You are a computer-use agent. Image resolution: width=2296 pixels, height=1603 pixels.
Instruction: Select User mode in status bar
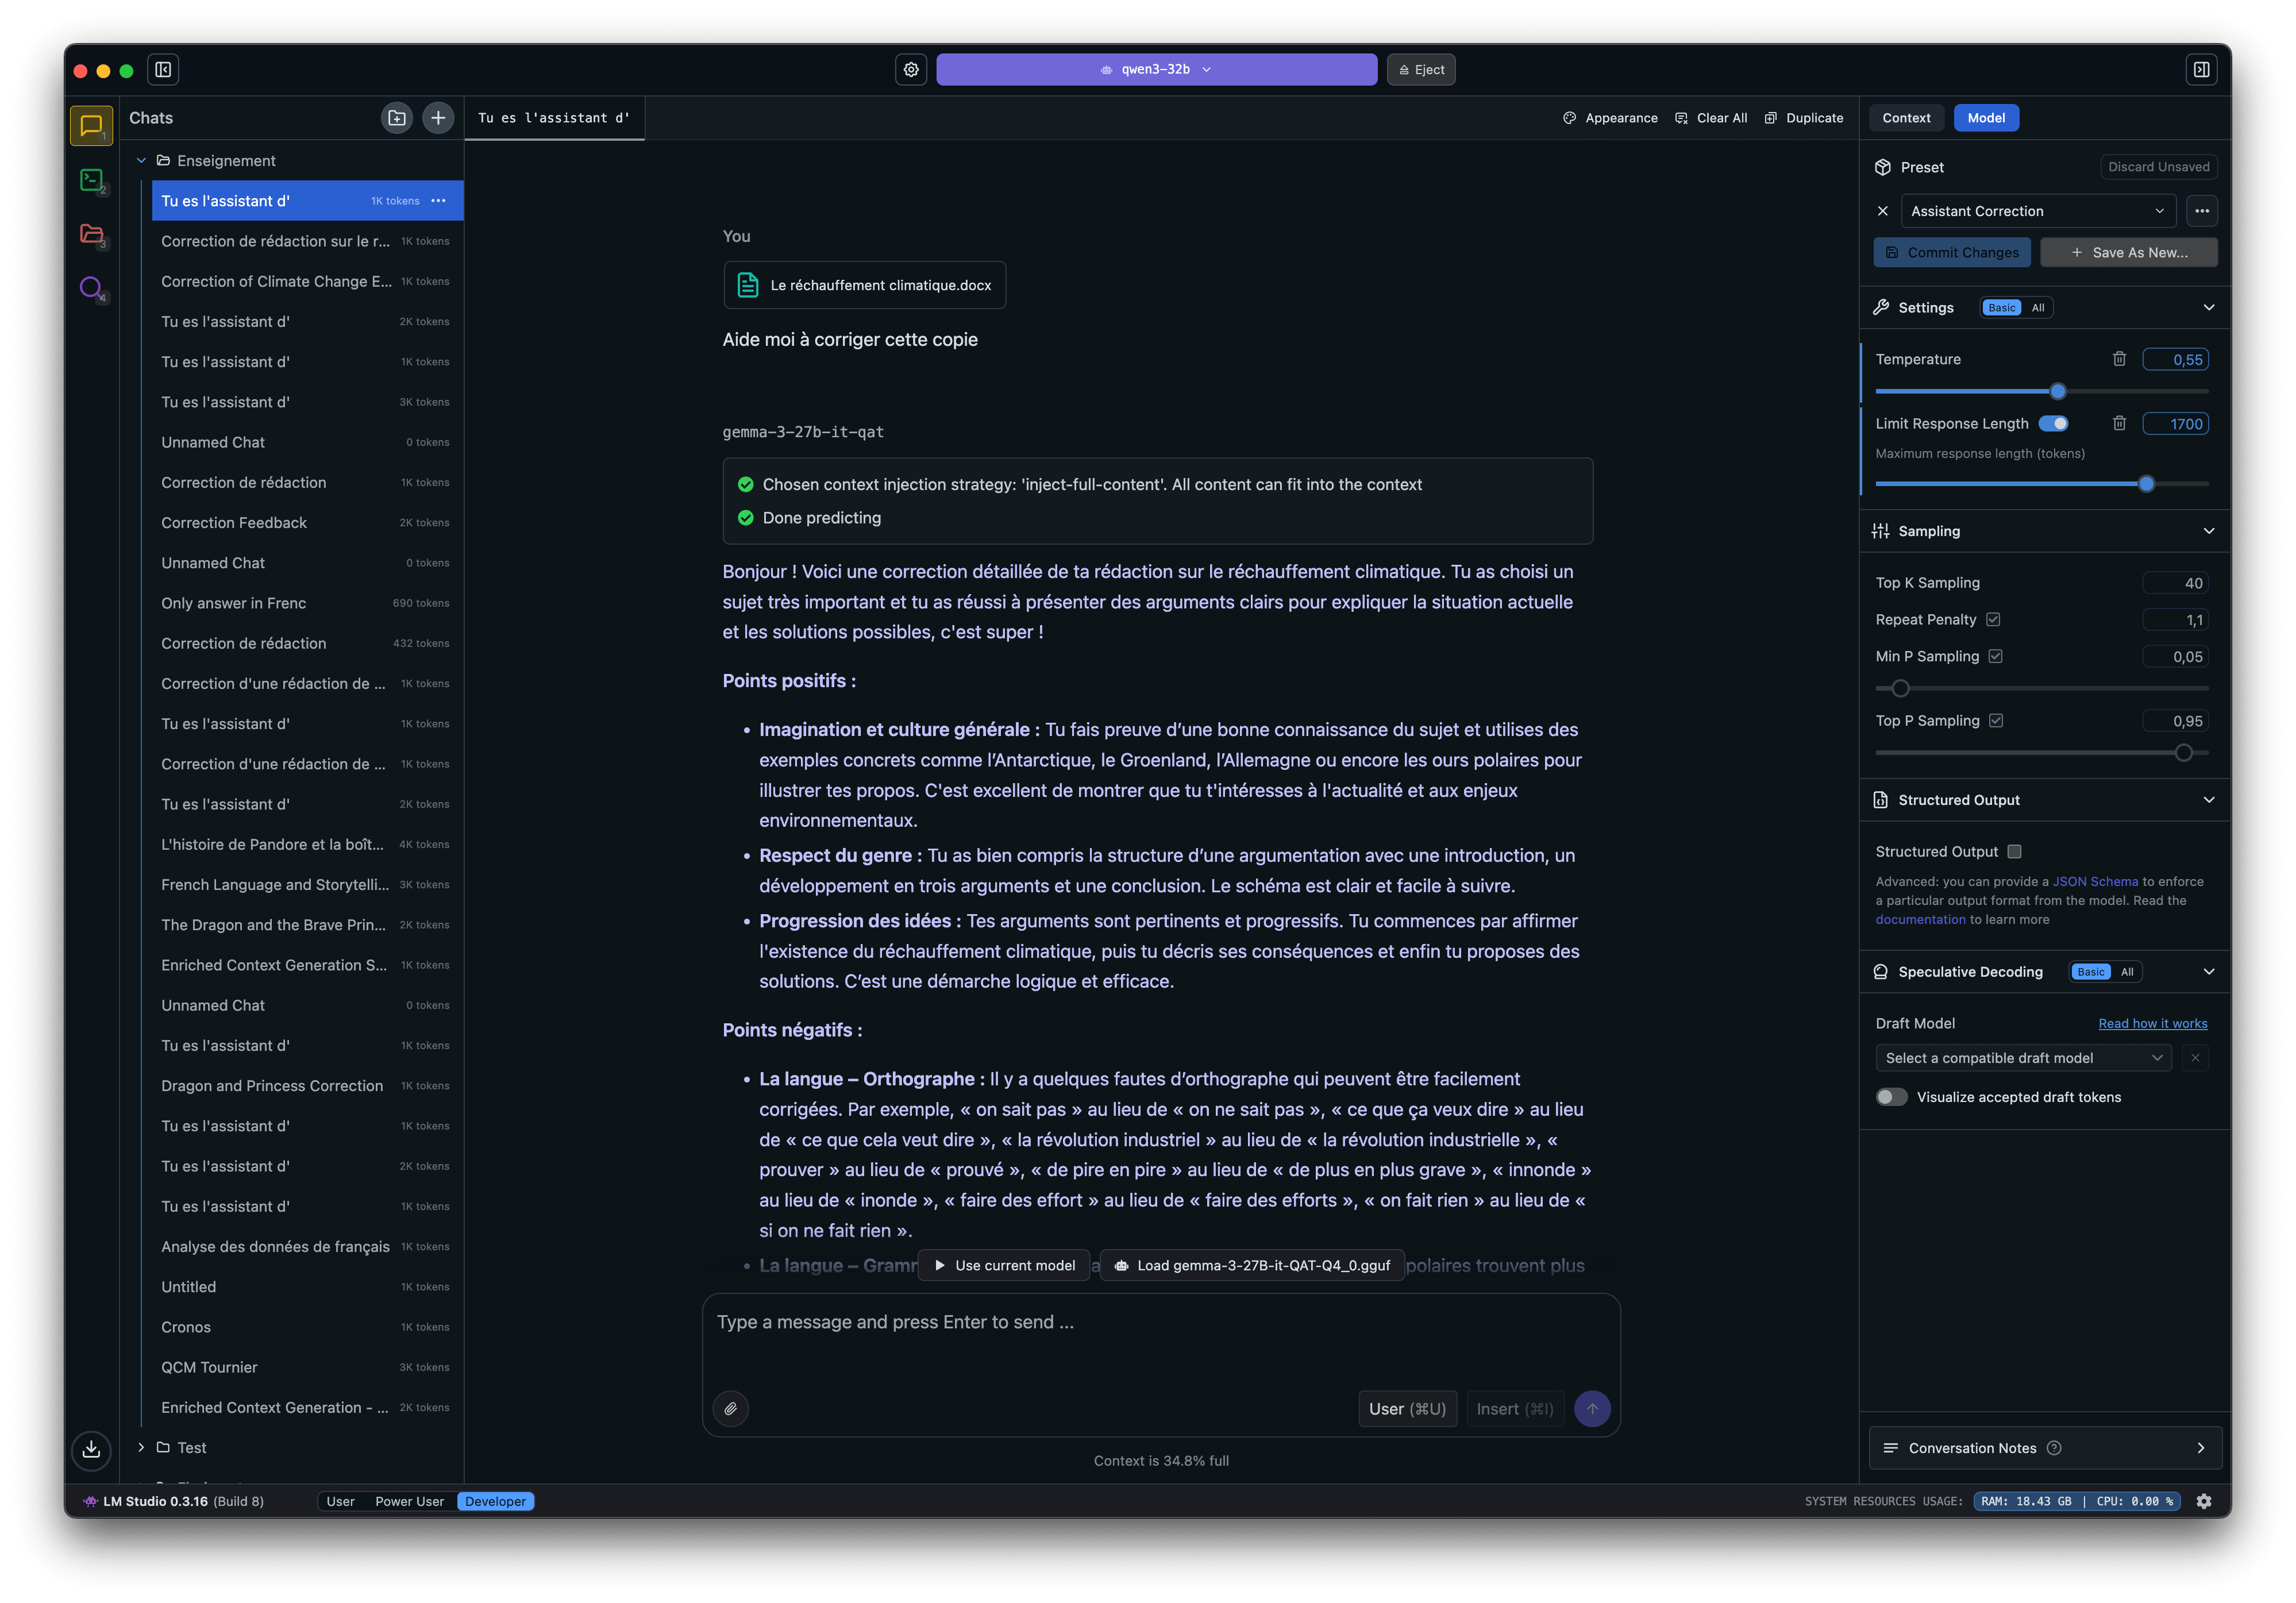[340, 1501]
